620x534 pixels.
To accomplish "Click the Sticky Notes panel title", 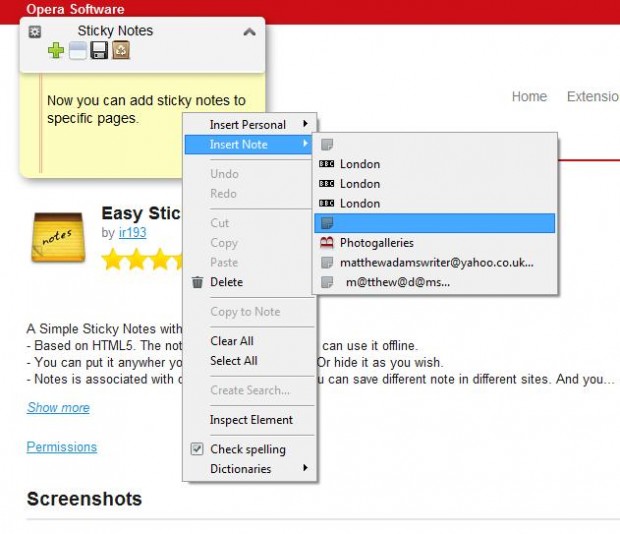I will 115,31.
